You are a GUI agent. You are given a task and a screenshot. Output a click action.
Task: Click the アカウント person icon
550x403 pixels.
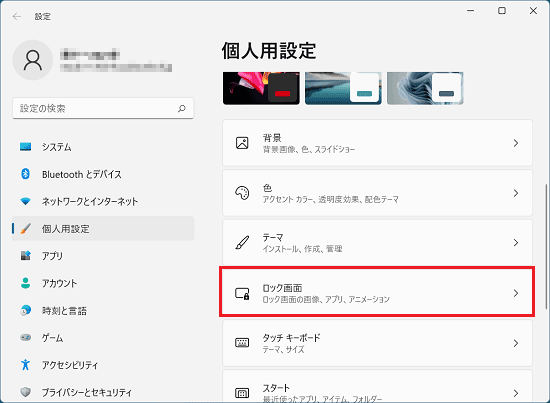pos(25,283)
